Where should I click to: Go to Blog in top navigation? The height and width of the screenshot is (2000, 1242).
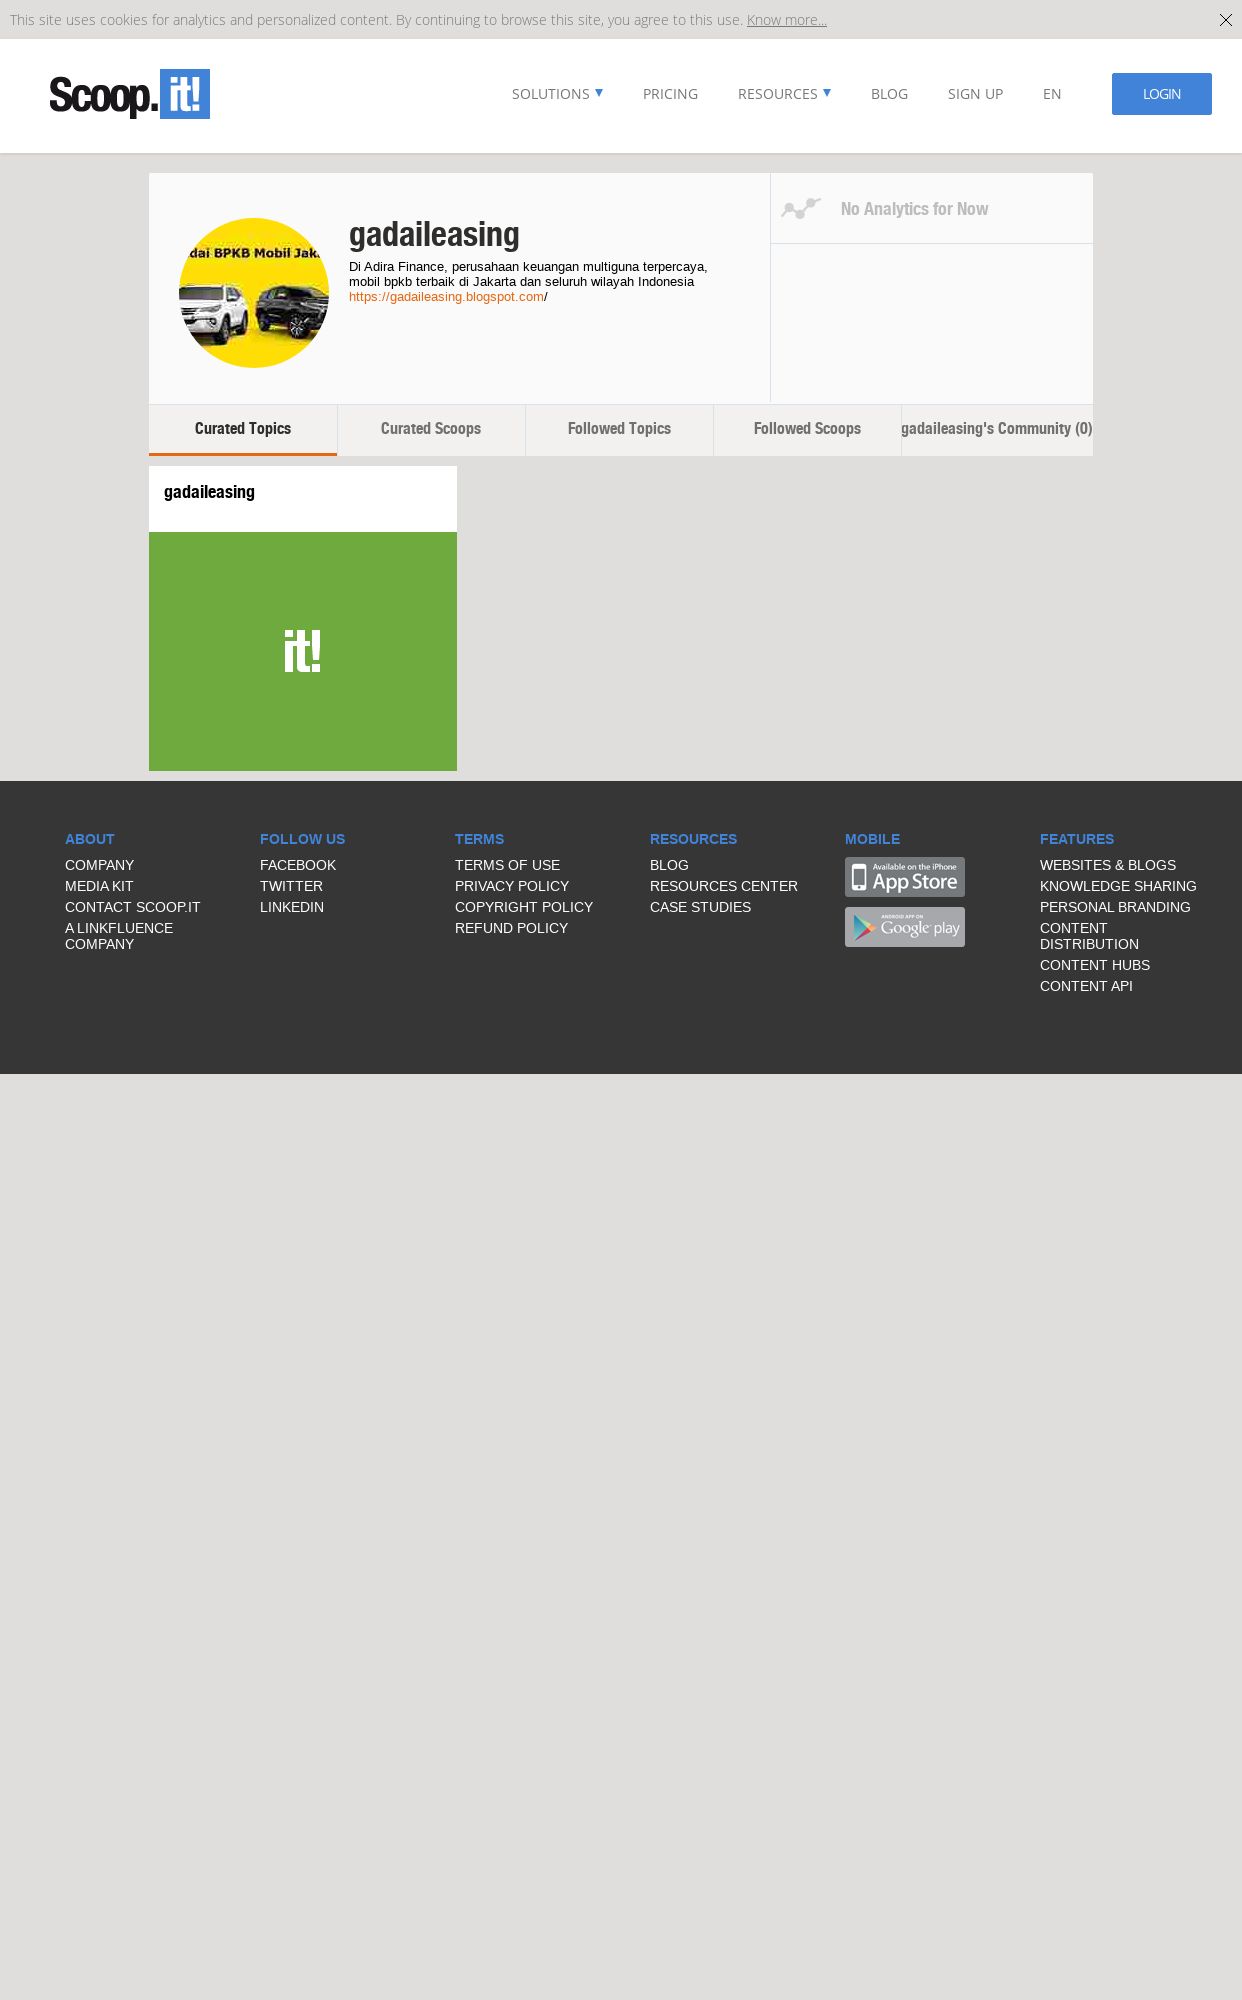coord(889,94)
